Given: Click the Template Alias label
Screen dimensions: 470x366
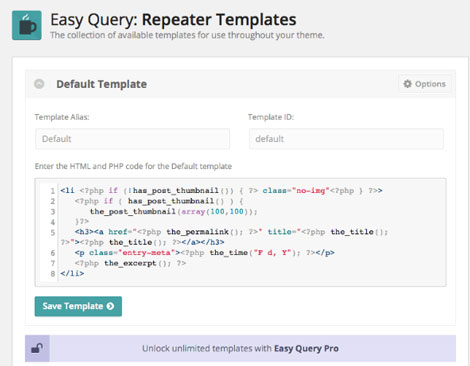Looking at the screenshot, I should (x=62, y=117).
